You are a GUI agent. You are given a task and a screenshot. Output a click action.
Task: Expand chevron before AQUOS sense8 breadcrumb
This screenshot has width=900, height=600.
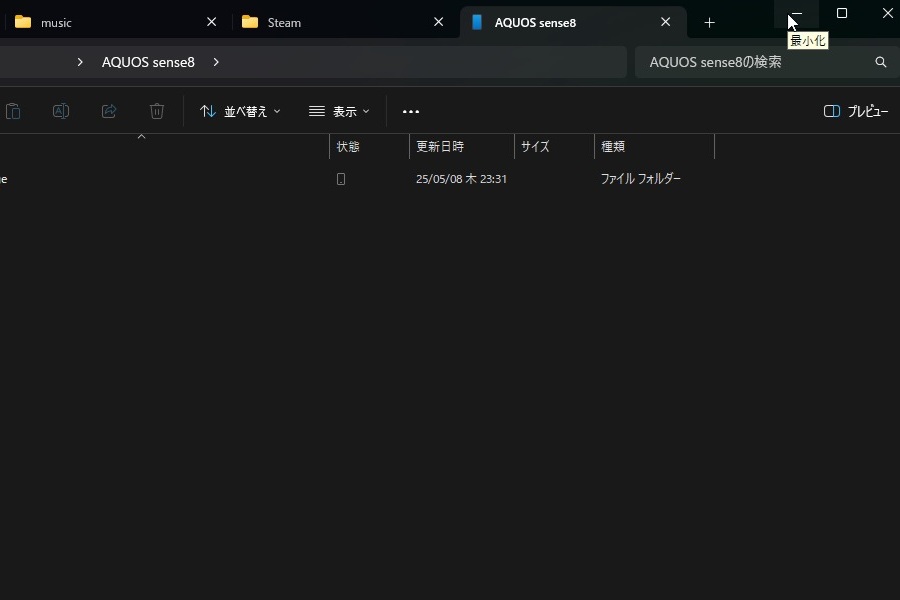(x=80, y=62)
